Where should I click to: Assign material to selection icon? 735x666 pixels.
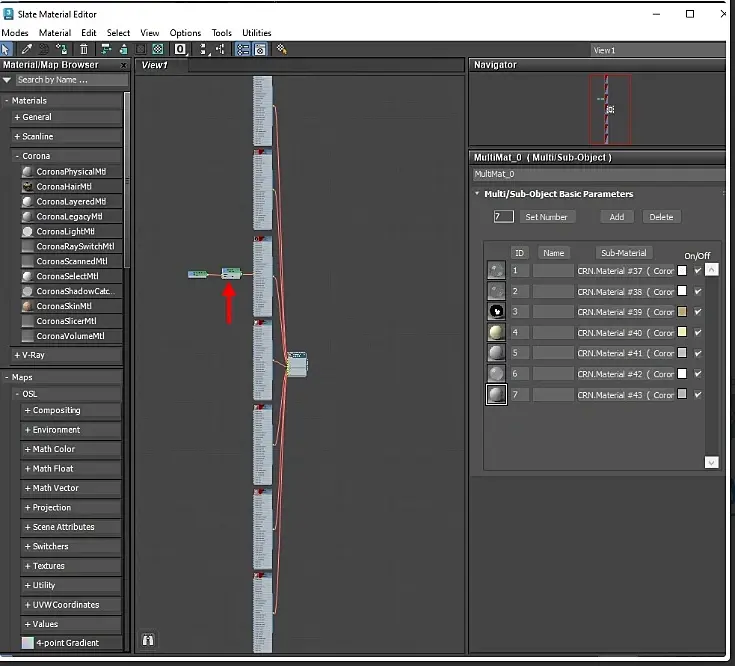tap(61, 49)
